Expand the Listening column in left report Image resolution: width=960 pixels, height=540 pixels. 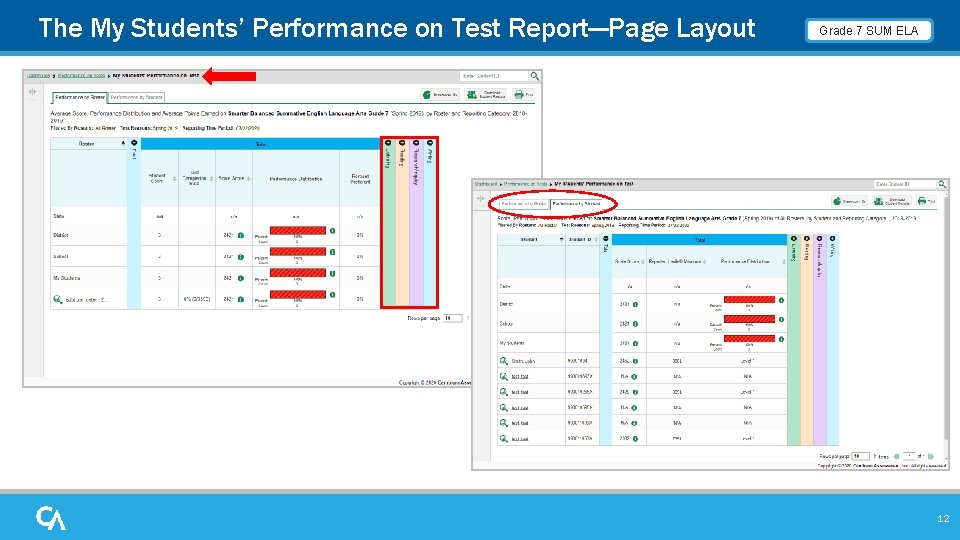click(x=388, y=143)
